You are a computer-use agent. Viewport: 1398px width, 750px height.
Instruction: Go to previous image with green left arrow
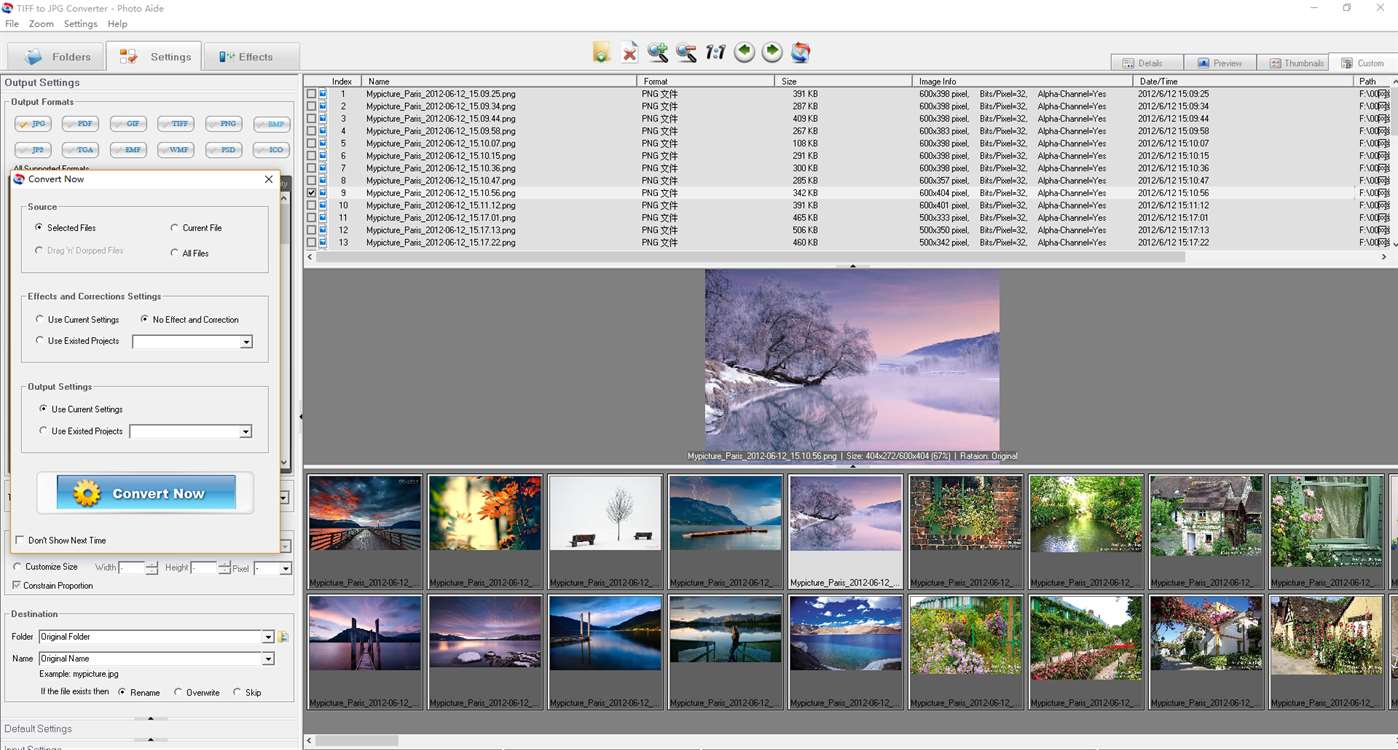click(x=744, y=52)
